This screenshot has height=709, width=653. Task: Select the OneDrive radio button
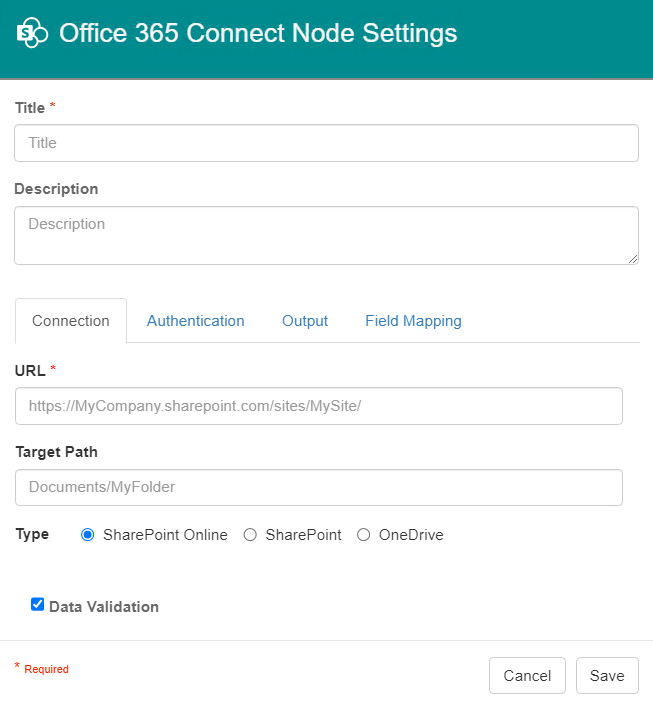[364, 535]
